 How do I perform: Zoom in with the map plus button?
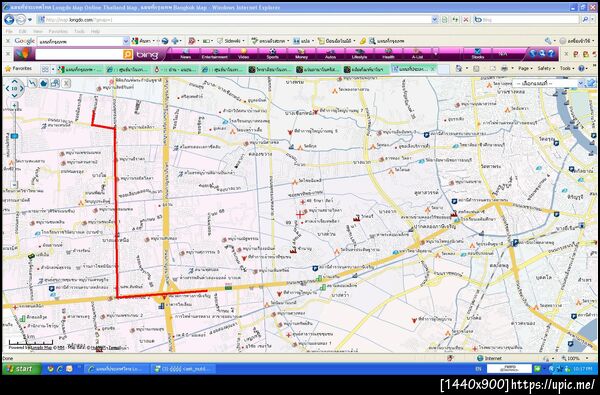(x=15, y=105)
